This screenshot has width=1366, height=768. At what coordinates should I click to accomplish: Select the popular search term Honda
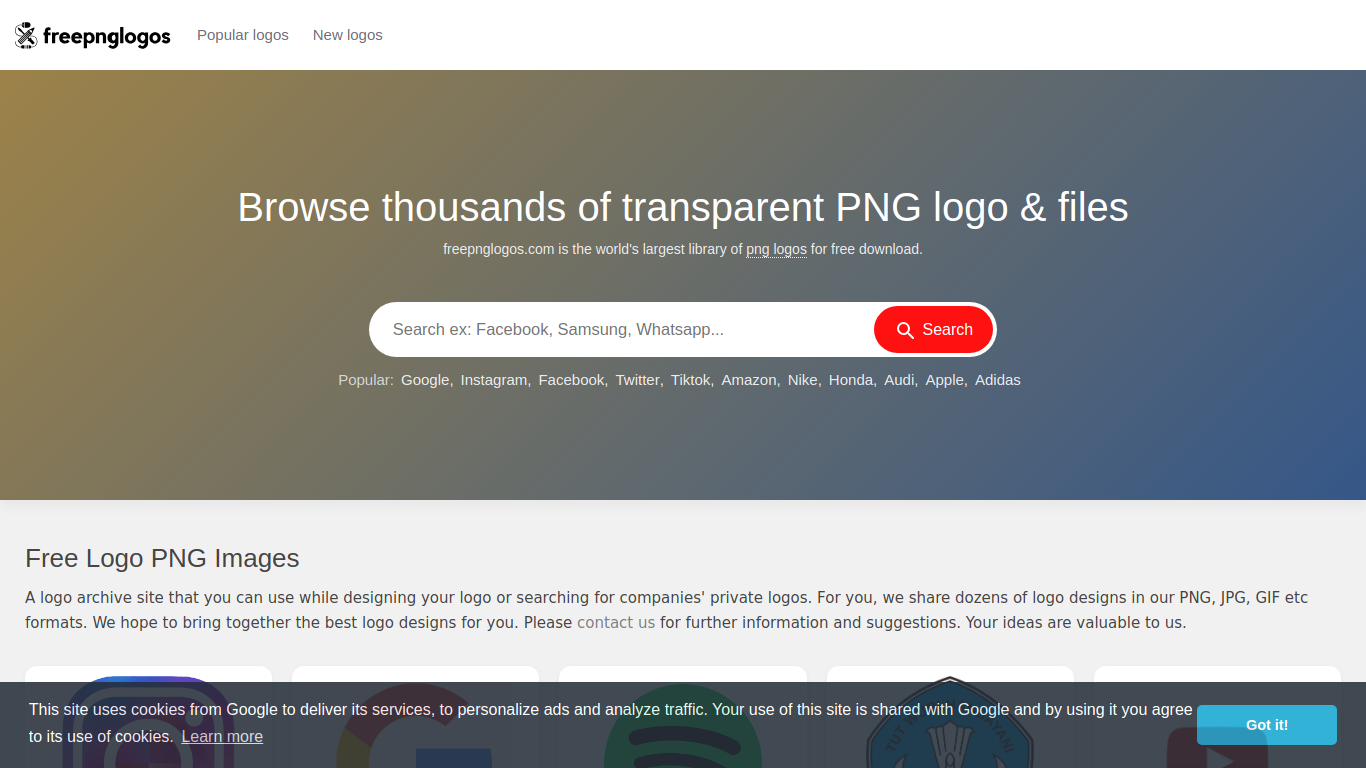[851, 380]
